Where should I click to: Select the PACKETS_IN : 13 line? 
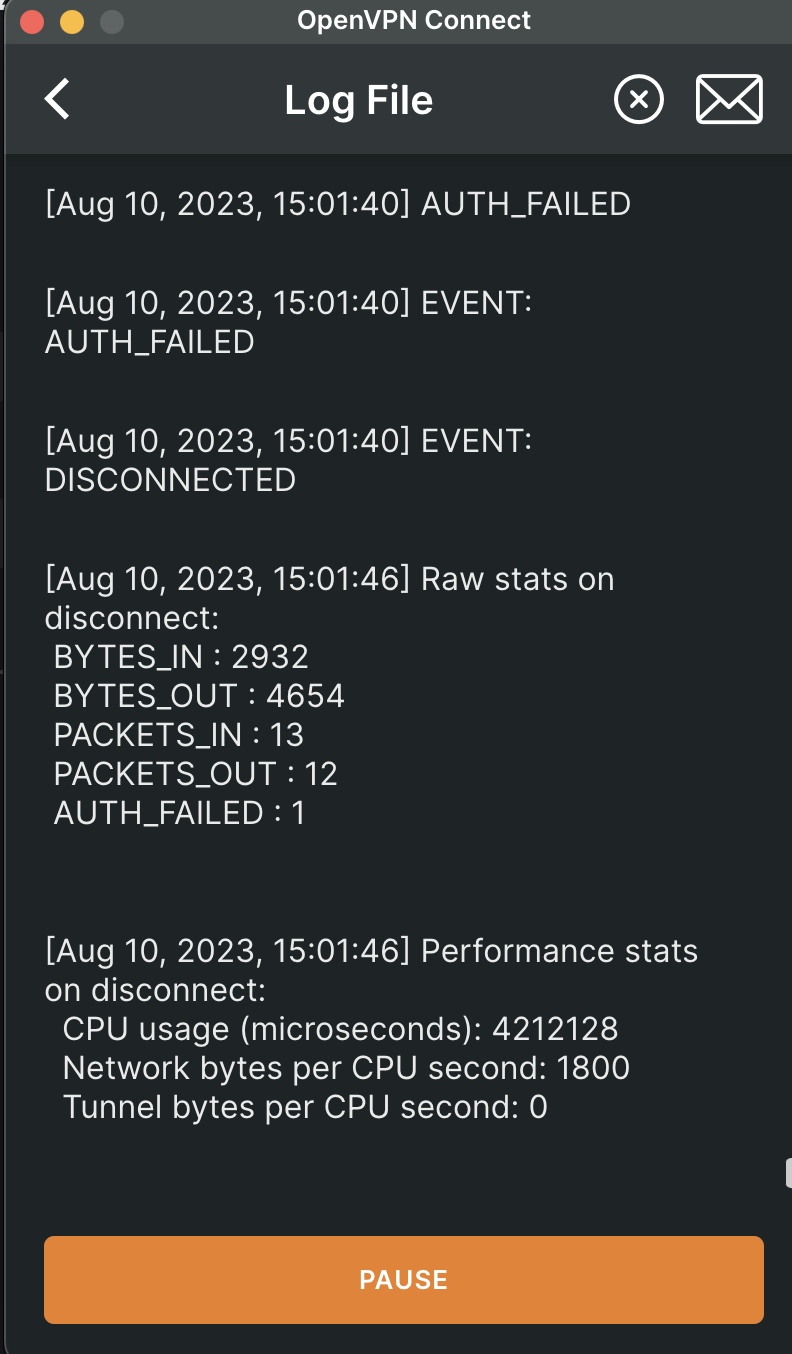tap(178, 735)
